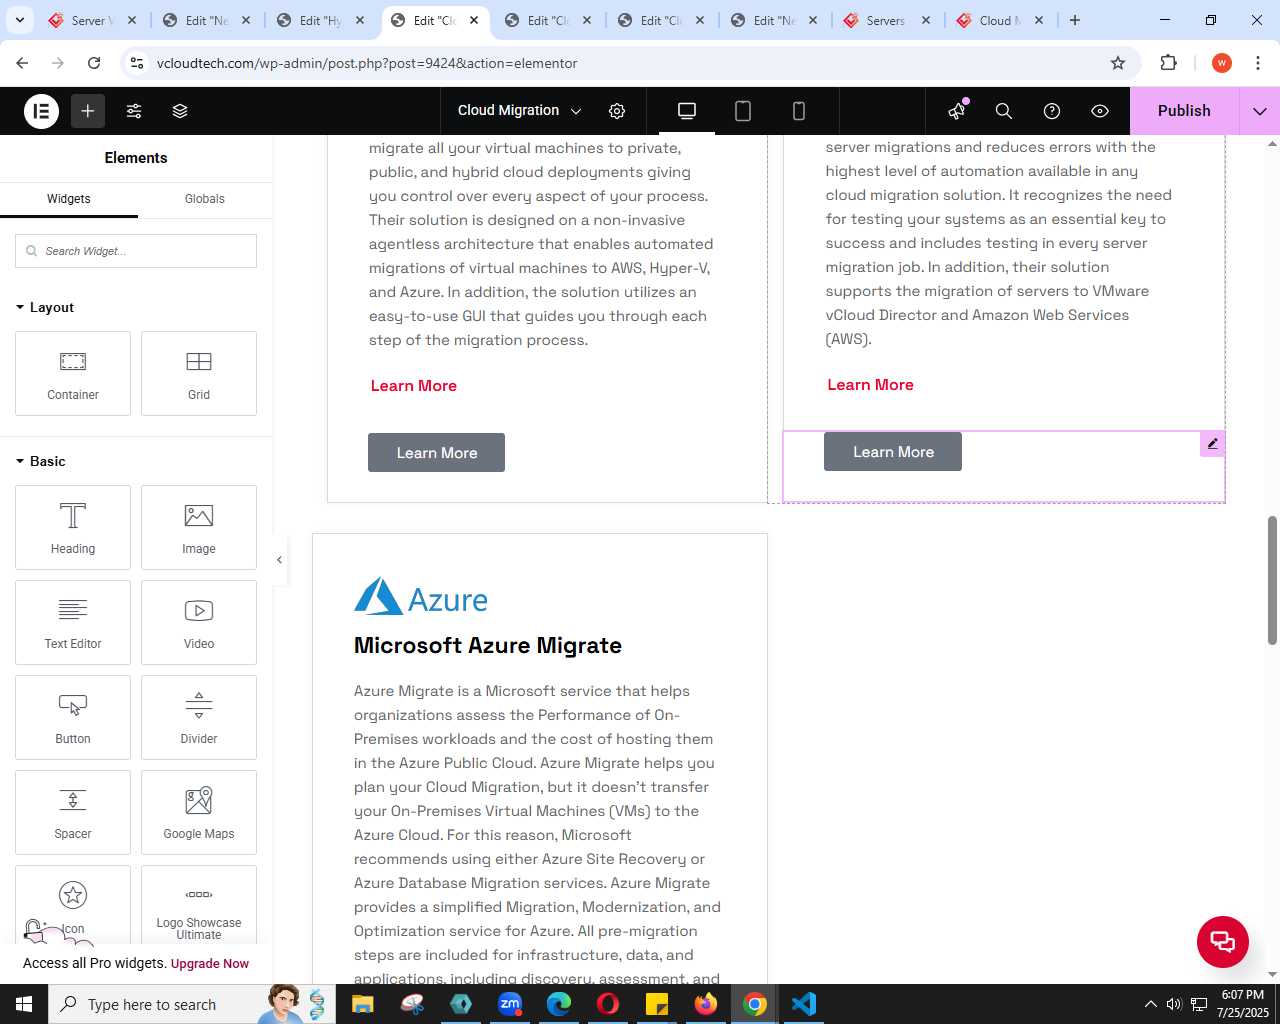Collapse the Elements panel with arrow handle

[279, 560]
